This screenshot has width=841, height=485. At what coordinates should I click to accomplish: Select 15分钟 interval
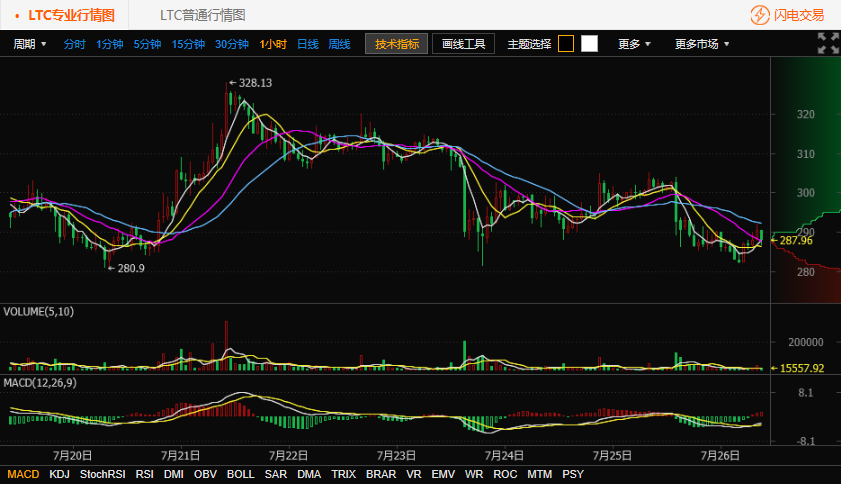point(188,44)
